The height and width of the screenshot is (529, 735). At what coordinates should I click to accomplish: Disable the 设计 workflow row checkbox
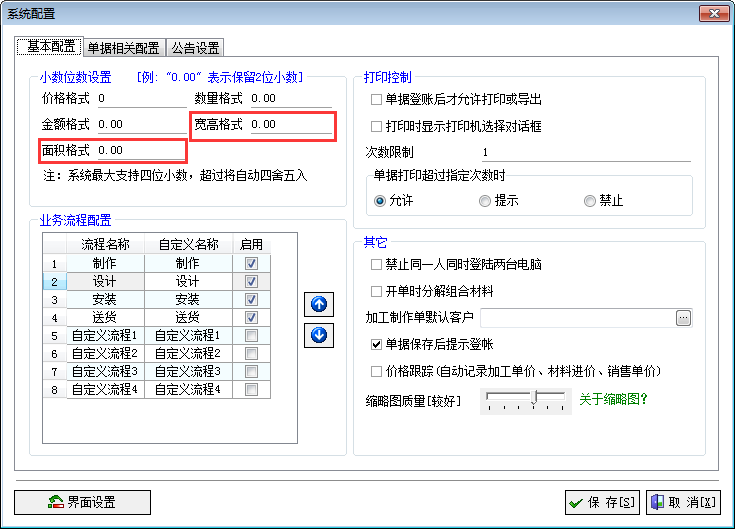pos(252,282)
